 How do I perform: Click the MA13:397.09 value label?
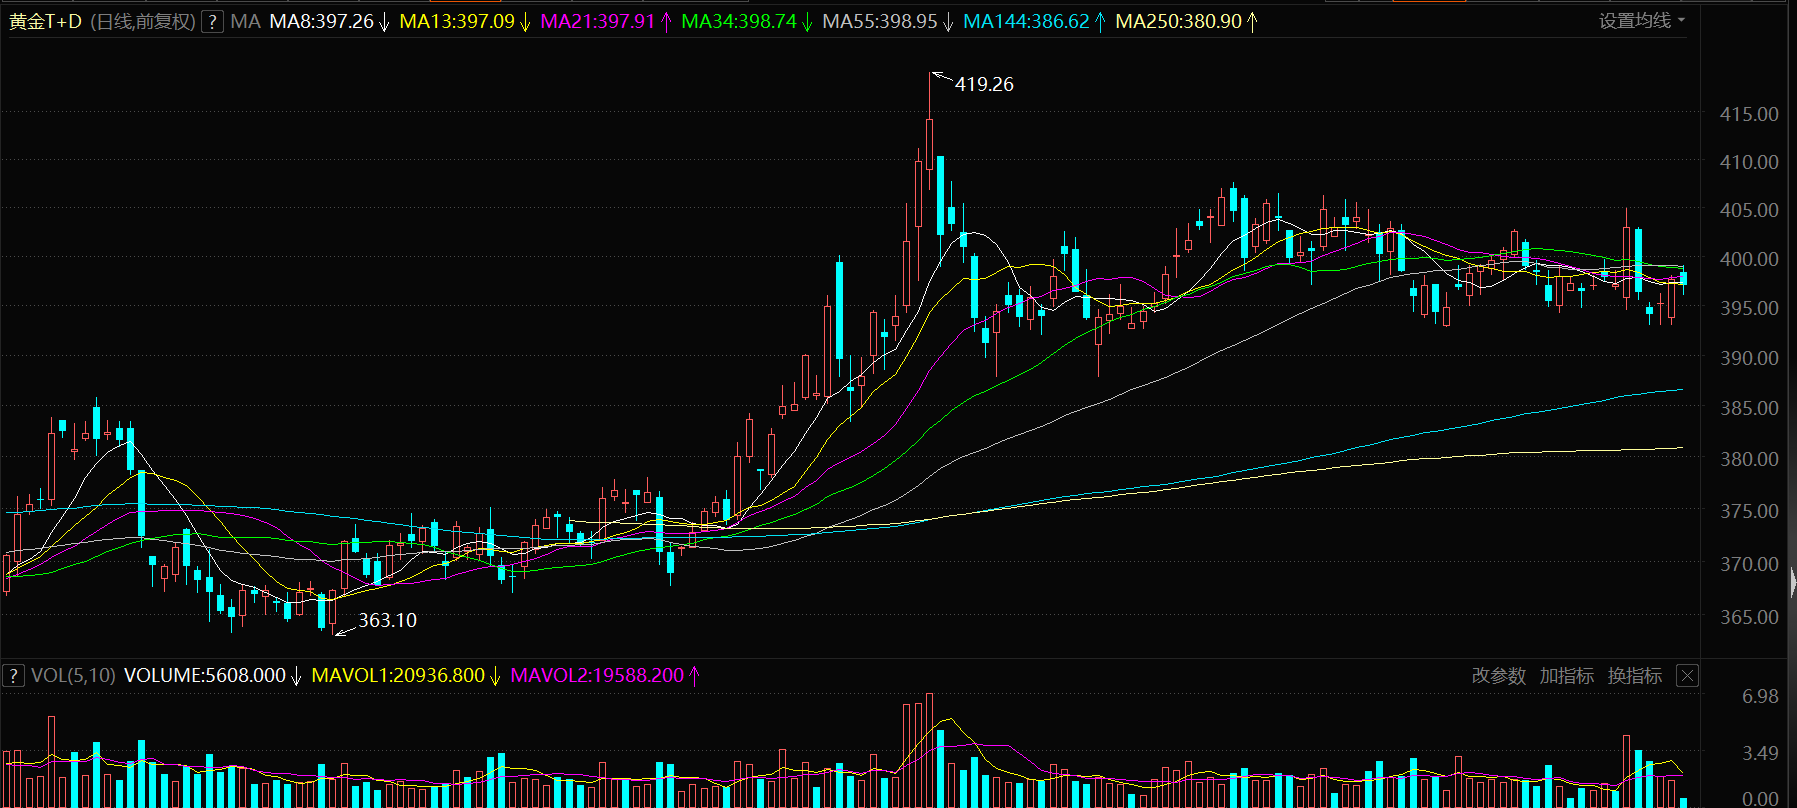(457, 21)
